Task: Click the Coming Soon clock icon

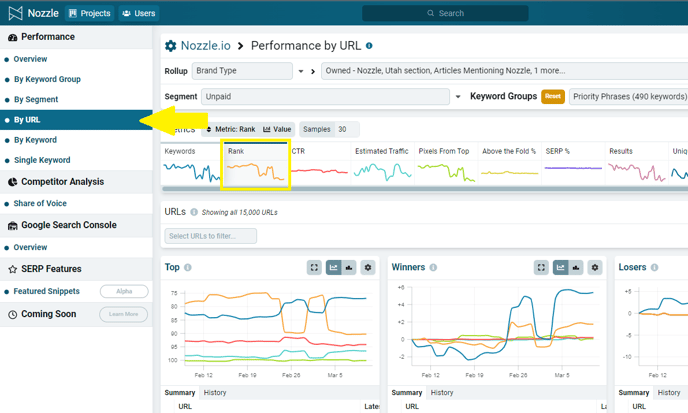Action: pos(12,314)
